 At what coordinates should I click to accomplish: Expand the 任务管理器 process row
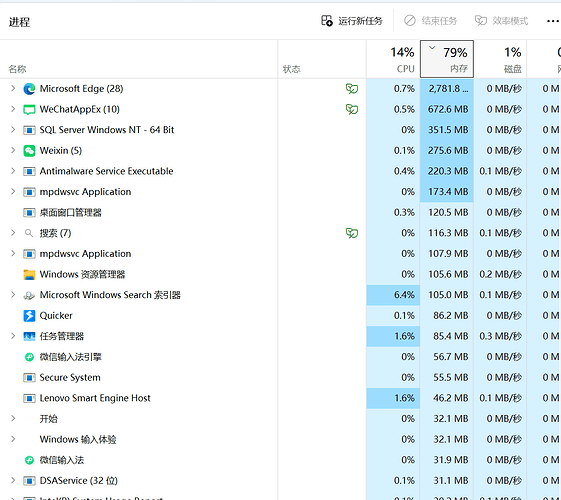pos(13,336)
